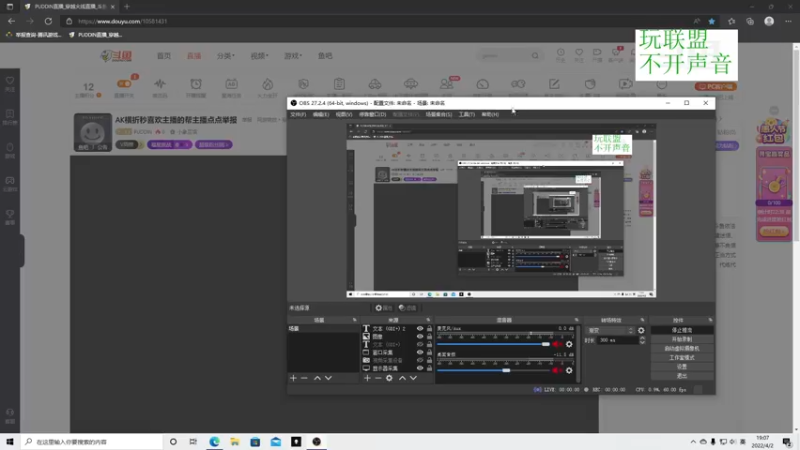Move scene down using Scenes panel arrow

[x=328, y=378]
